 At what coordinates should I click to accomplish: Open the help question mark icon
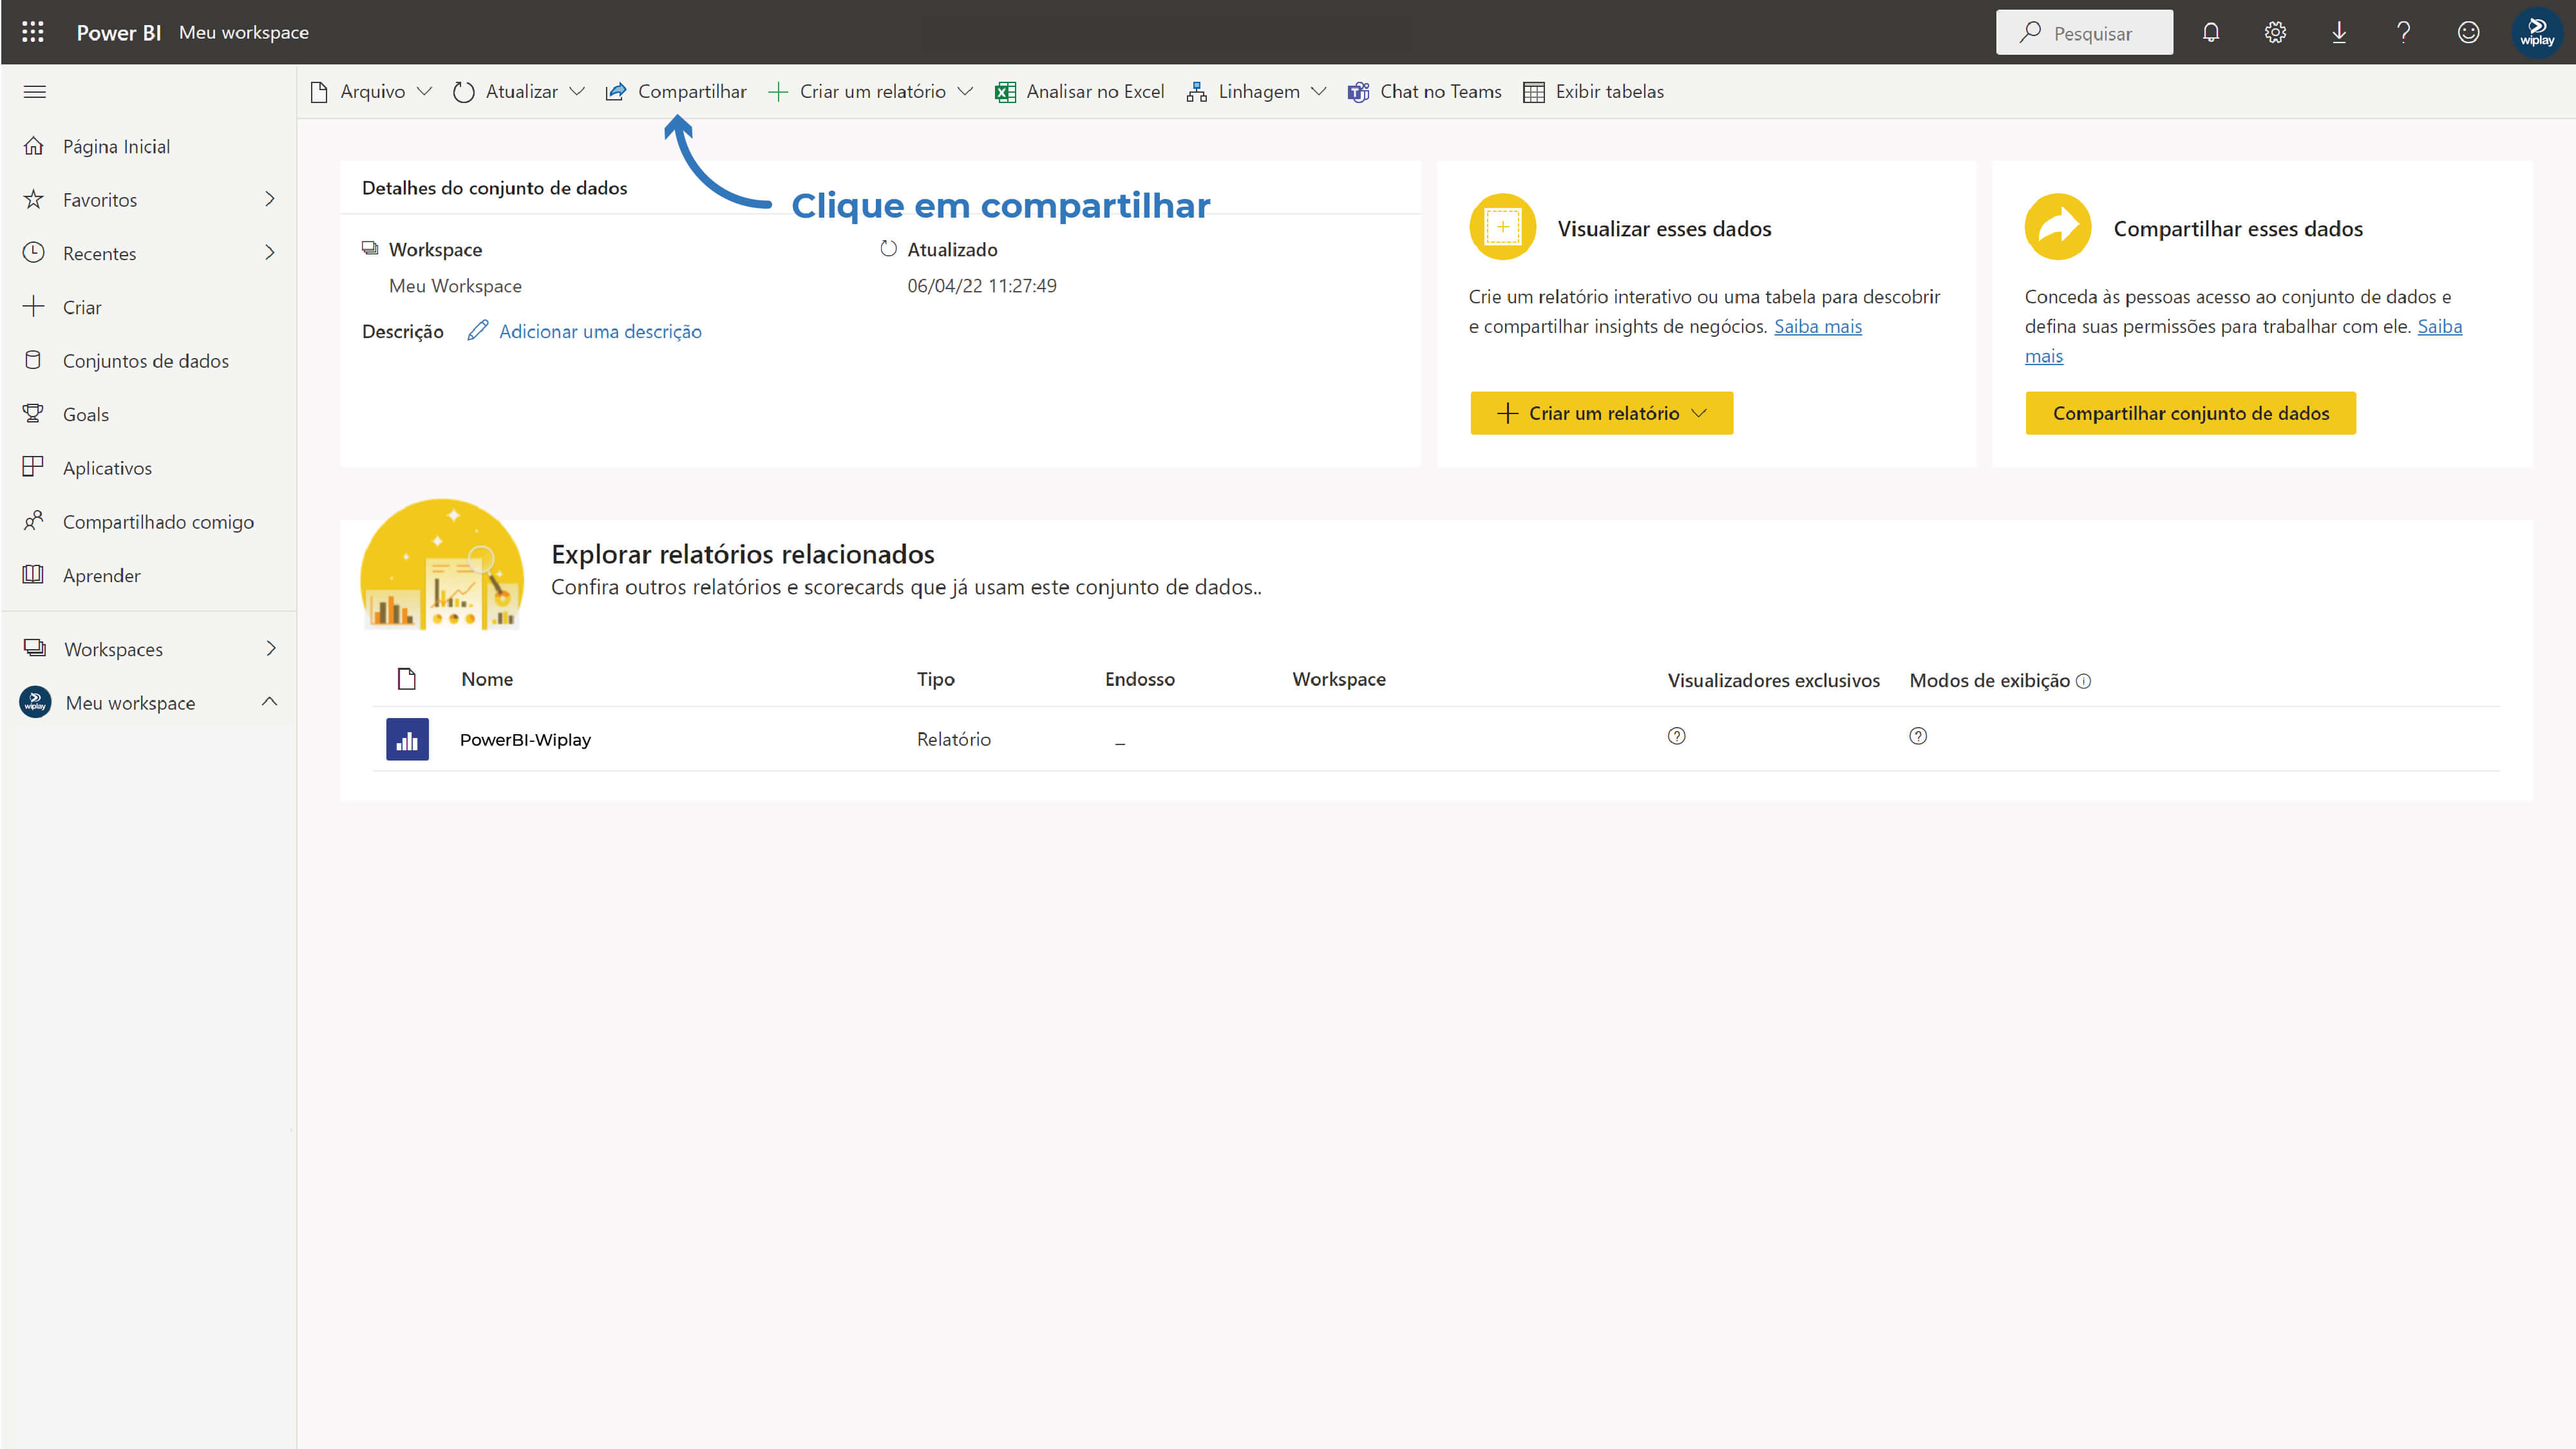(2403, 32)
